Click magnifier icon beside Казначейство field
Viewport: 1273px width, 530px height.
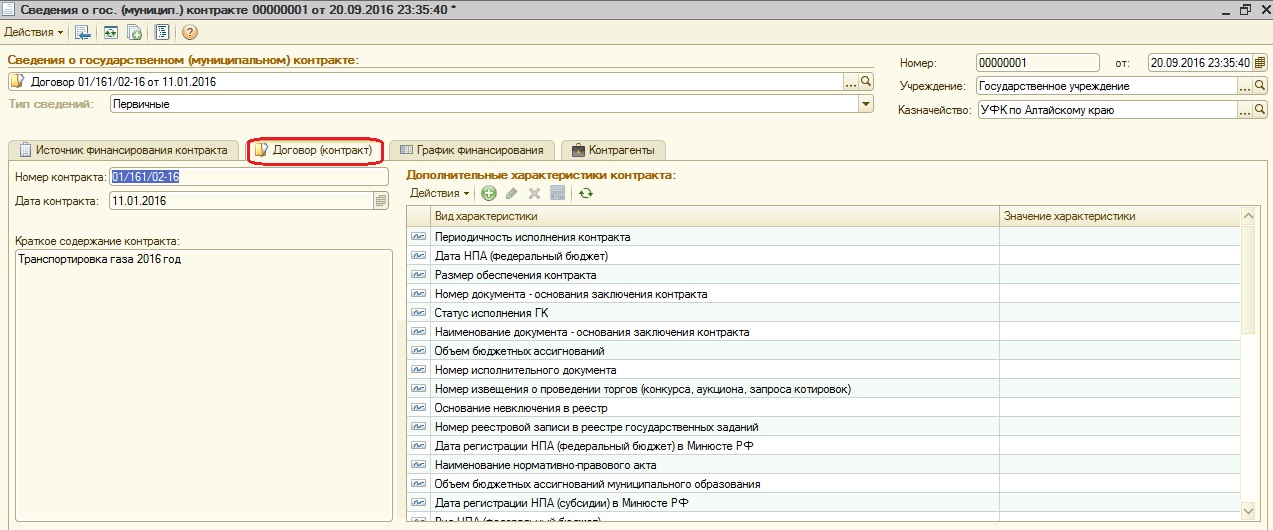[x=1260, y=110]
